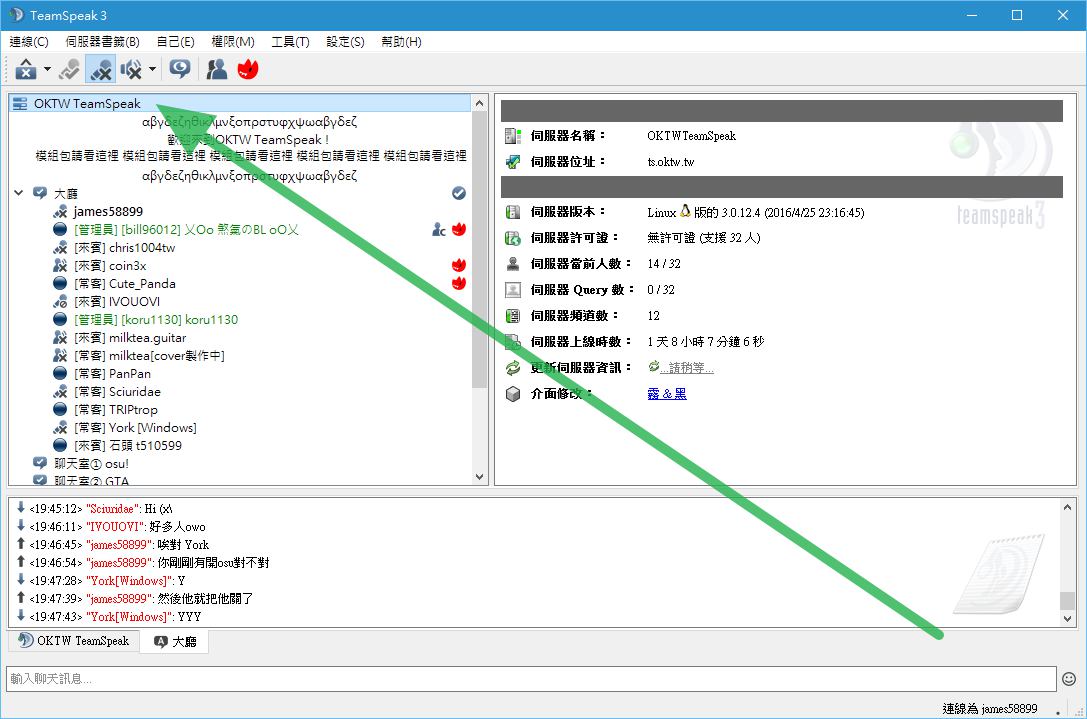Open the whisper chat bubble toolbar icon
The image size is (1087, 719).
click(x=180, y=69)
